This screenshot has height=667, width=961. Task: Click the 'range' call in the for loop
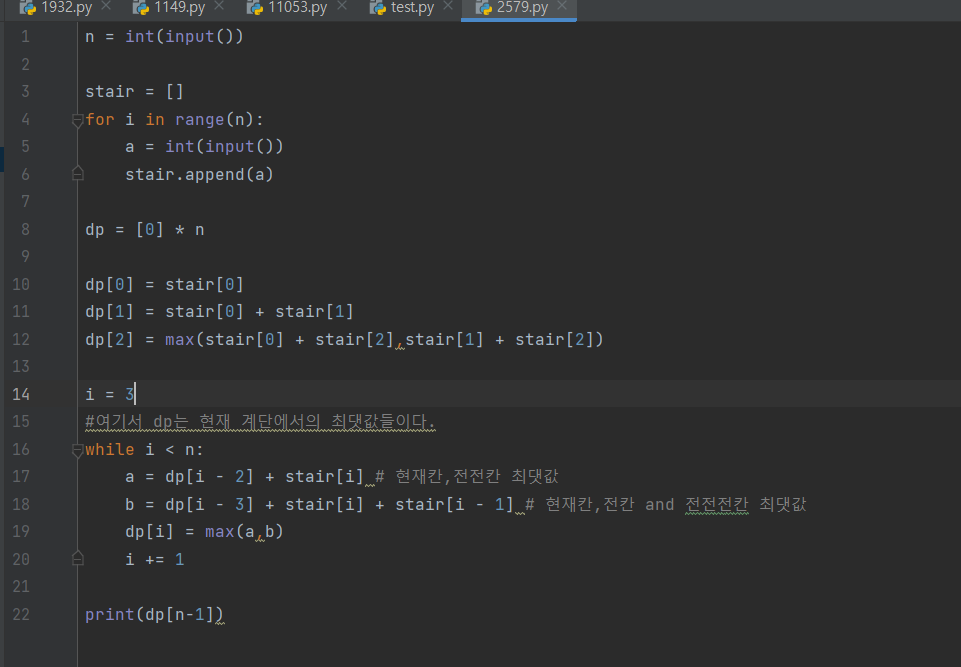point(199,119)
